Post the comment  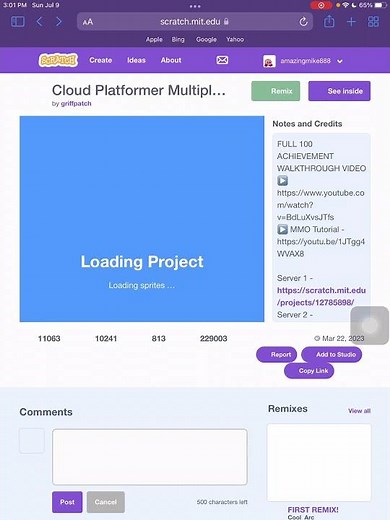[67, 502]
